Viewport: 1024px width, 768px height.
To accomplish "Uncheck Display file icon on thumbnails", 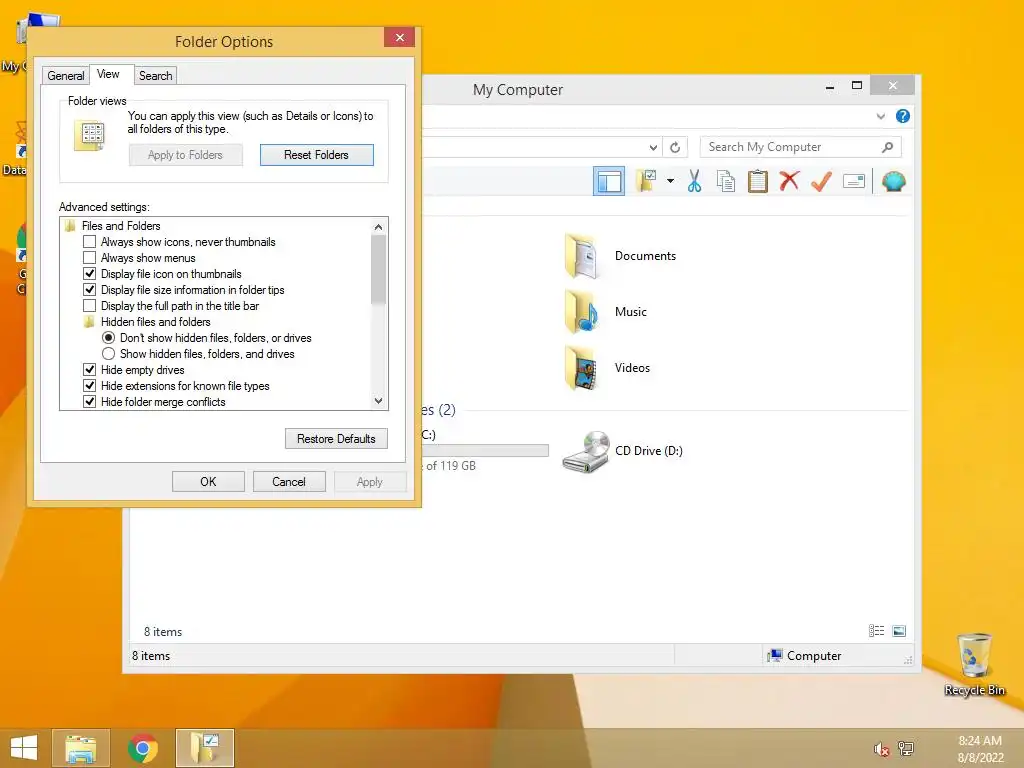I will 89,274.
